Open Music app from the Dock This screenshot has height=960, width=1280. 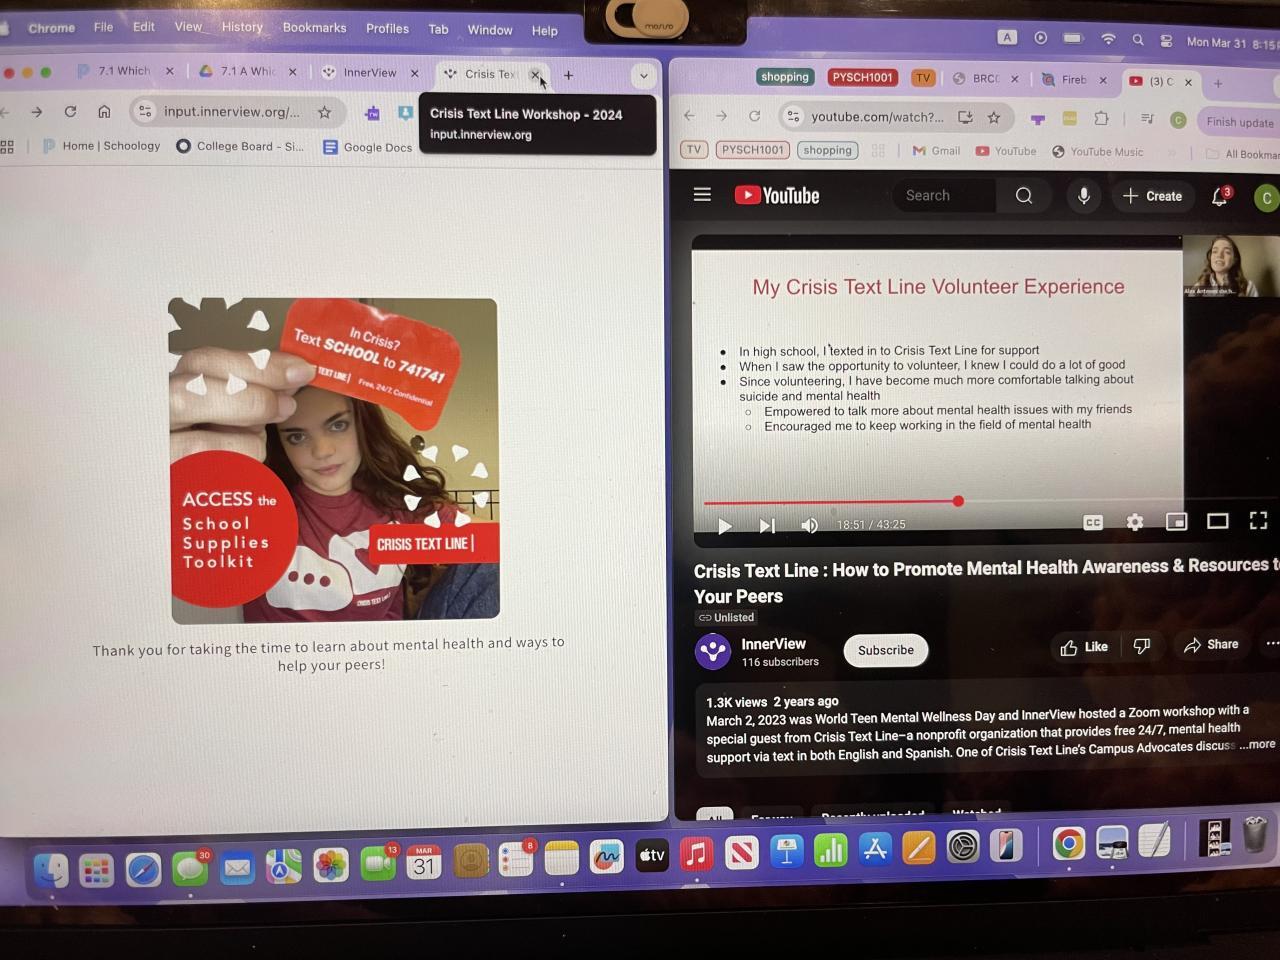tap(697, 855)
